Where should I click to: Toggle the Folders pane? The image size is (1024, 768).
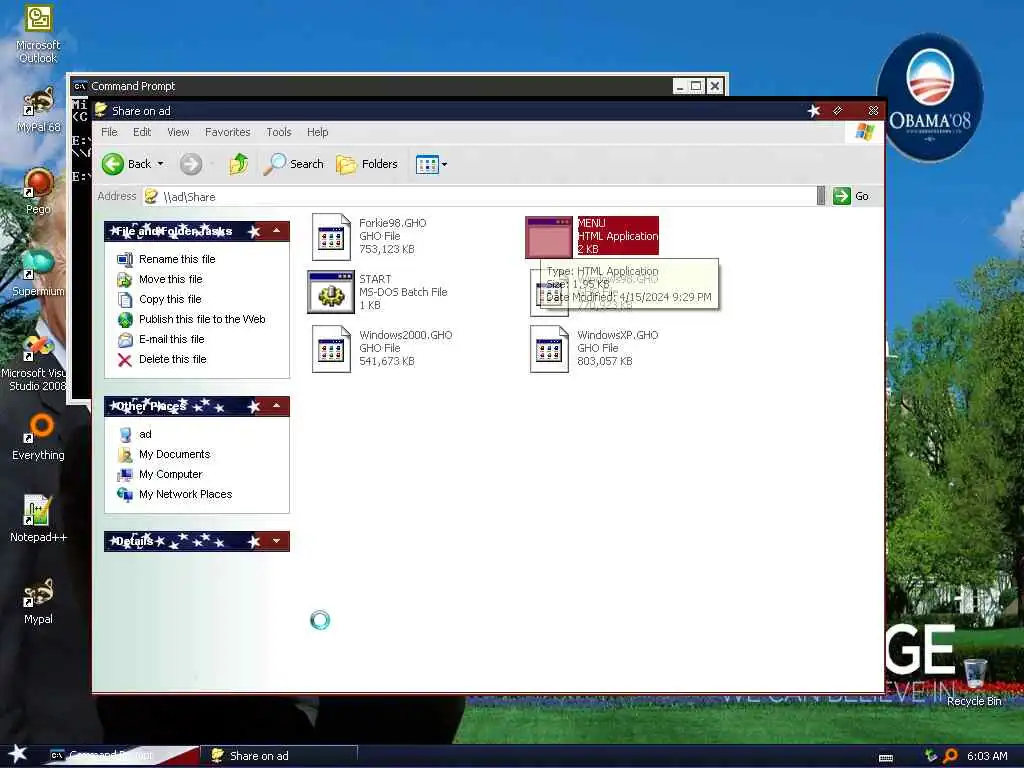[367, 164]
